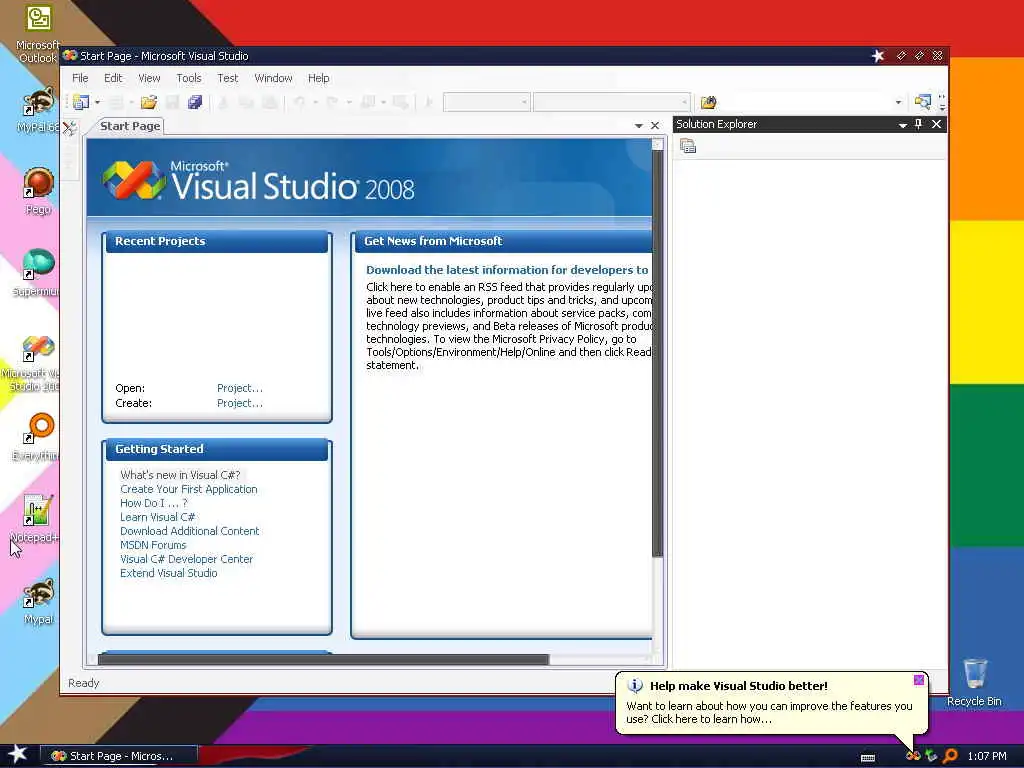This screenshot has height=768, width=1024.
Task: Click the Extend Visual Studio link
Action: (x=168, y=573)
